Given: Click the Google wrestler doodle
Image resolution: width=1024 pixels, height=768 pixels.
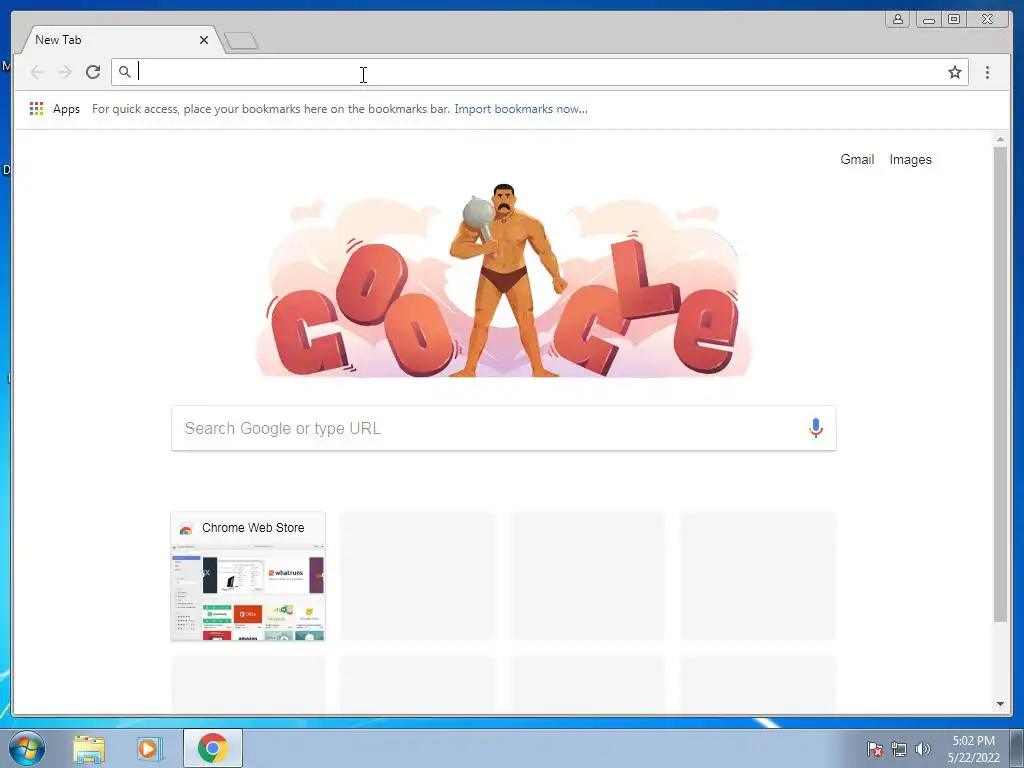Looking at the screenshot, I should point(503,281).
